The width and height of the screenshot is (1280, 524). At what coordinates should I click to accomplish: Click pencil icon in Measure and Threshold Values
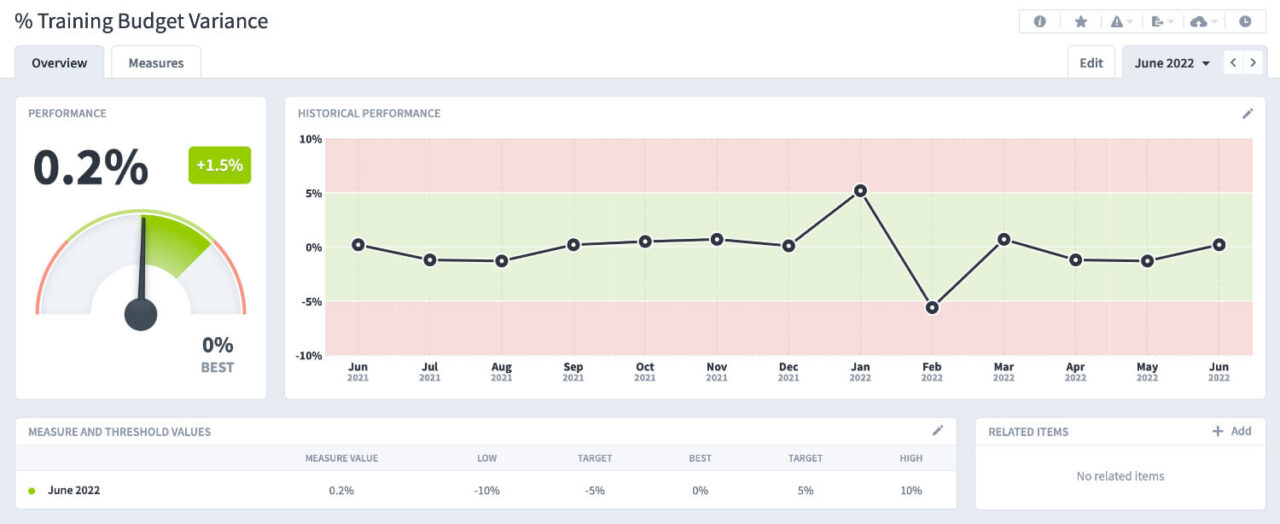tap(938, 431)
